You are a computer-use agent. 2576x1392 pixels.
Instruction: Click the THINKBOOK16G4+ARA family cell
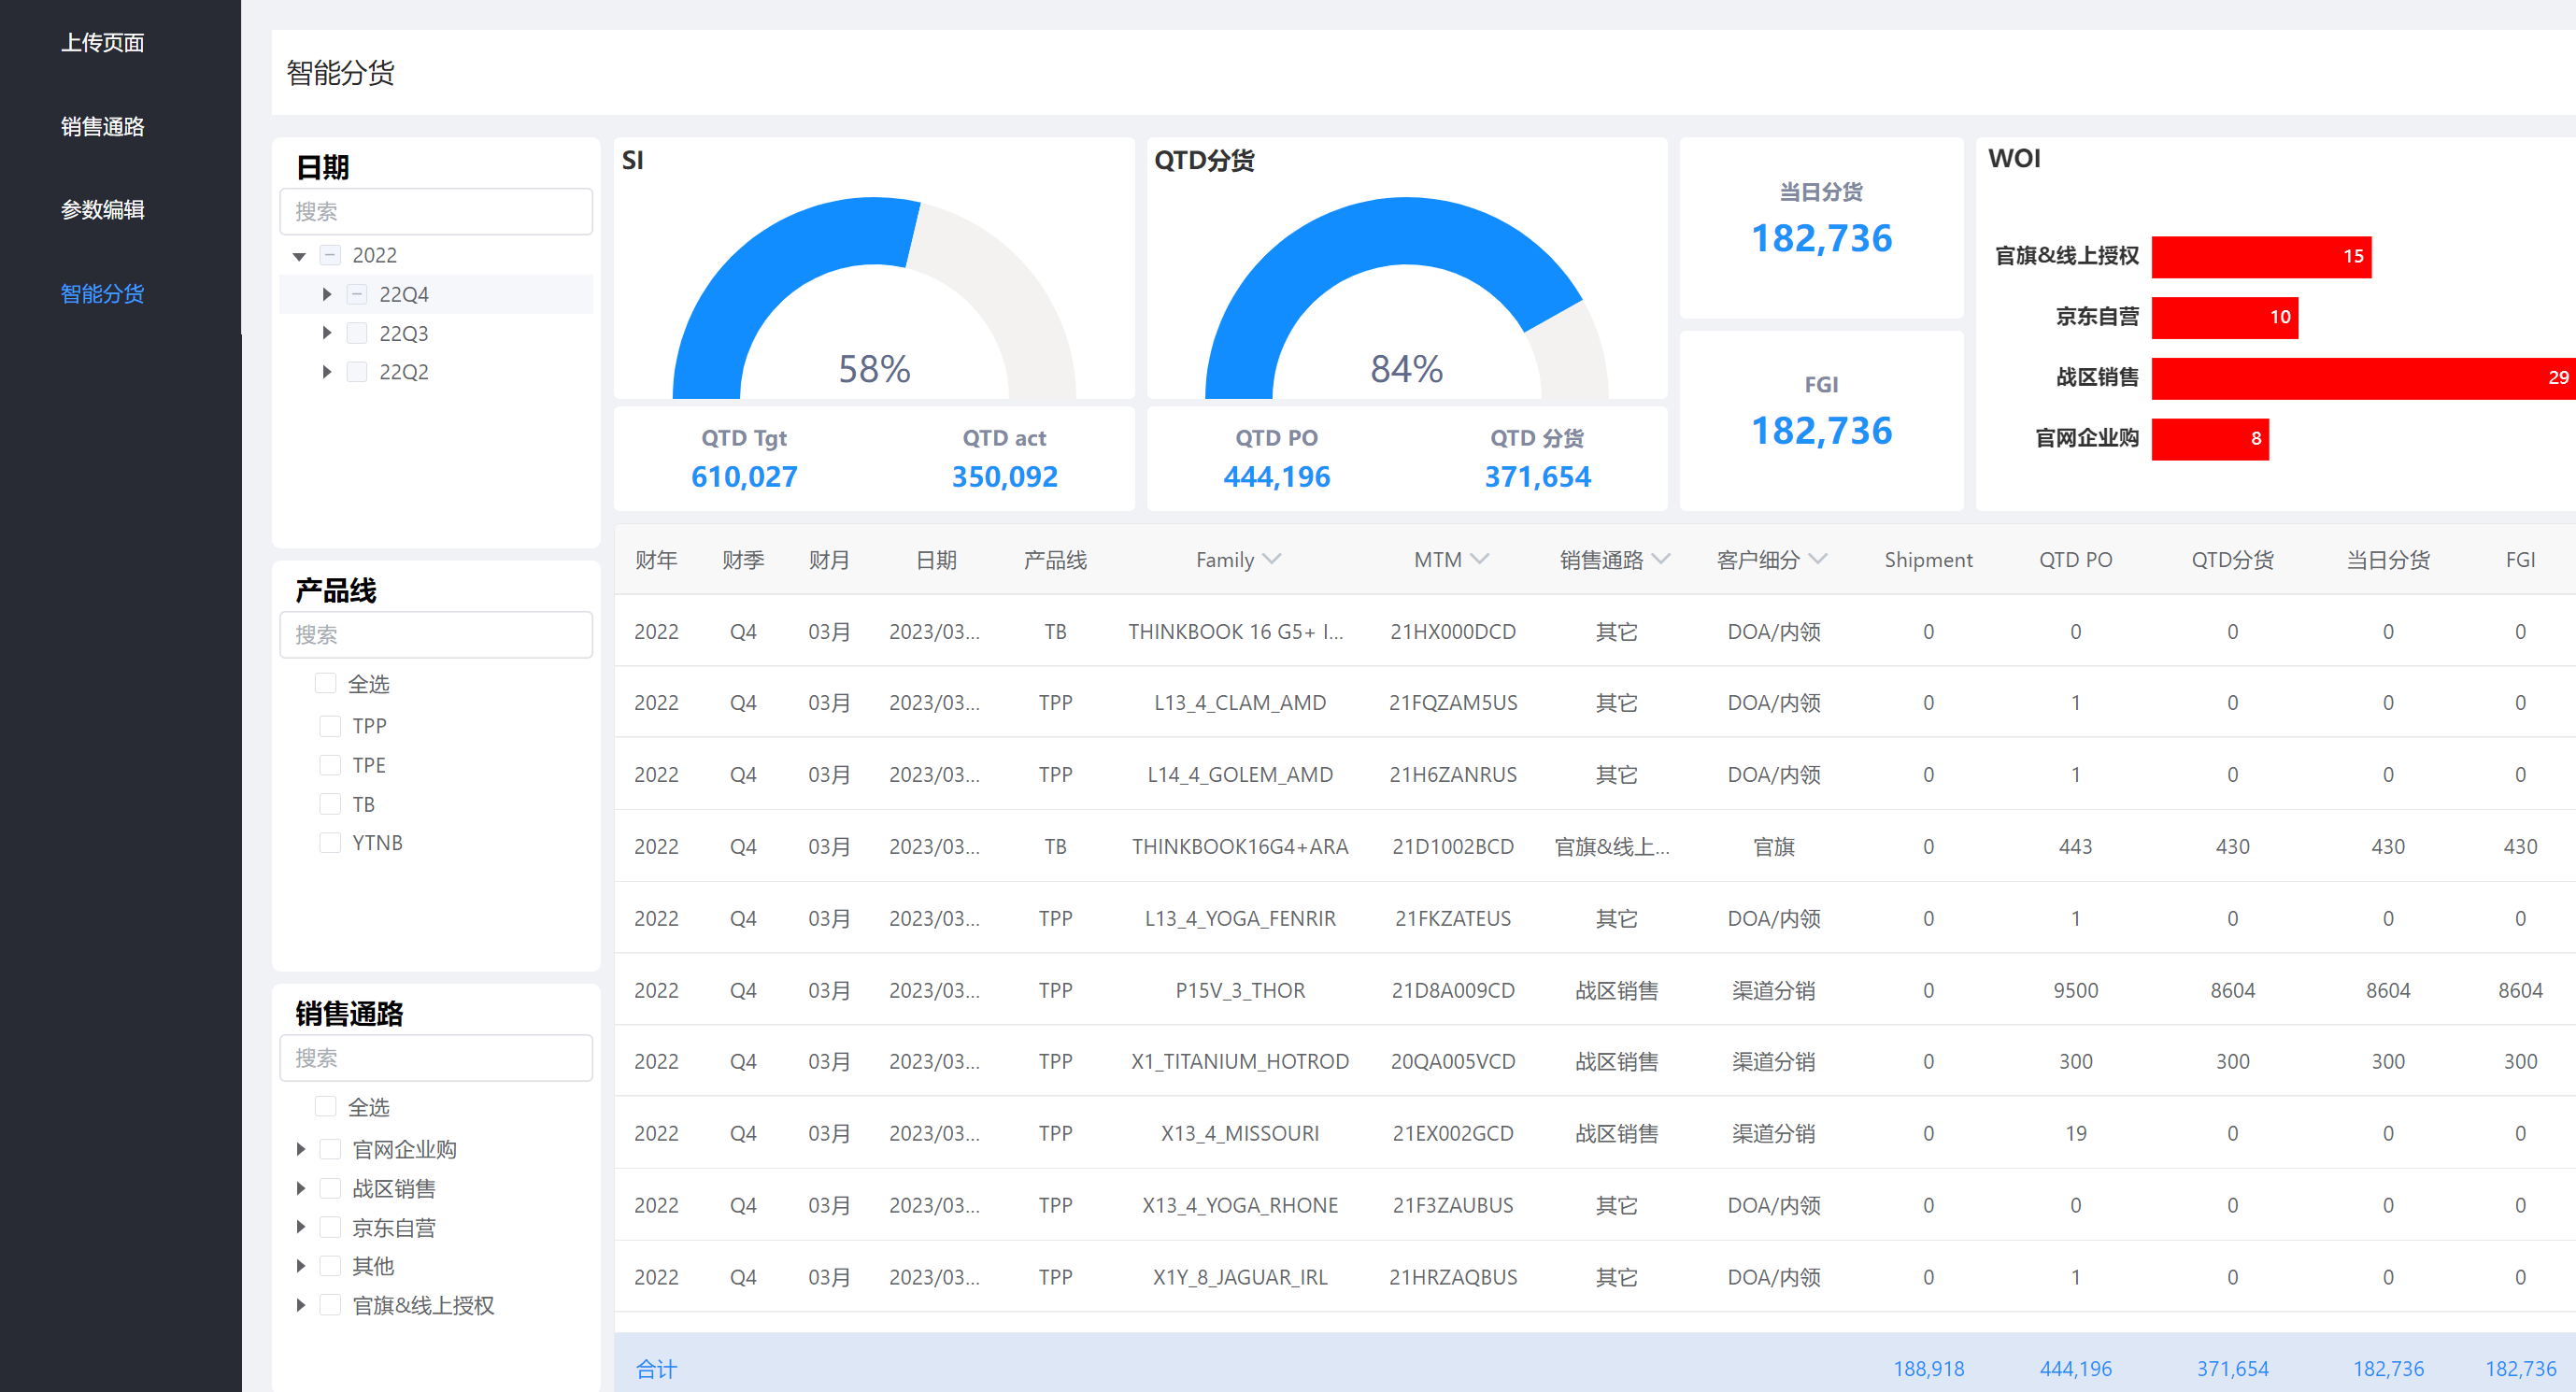coord(1240,847)
